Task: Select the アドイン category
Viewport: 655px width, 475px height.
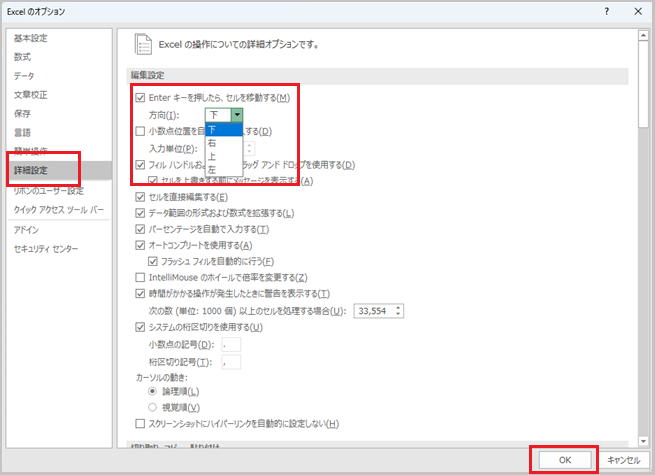Action: pos(26,230)
